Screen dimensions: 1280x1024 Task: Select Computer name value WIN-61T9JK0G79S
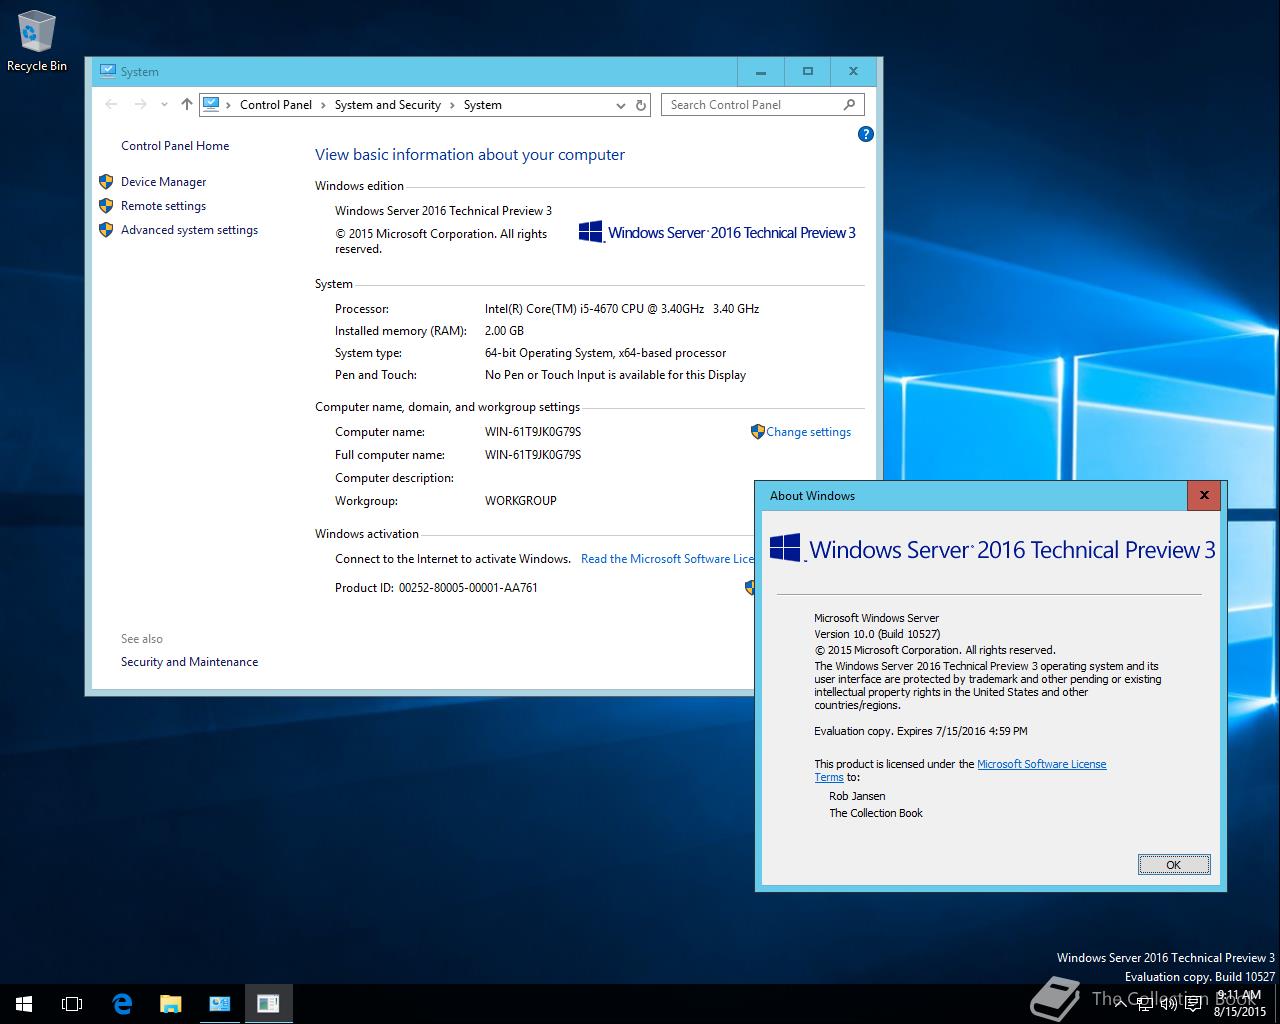[533, 432]
